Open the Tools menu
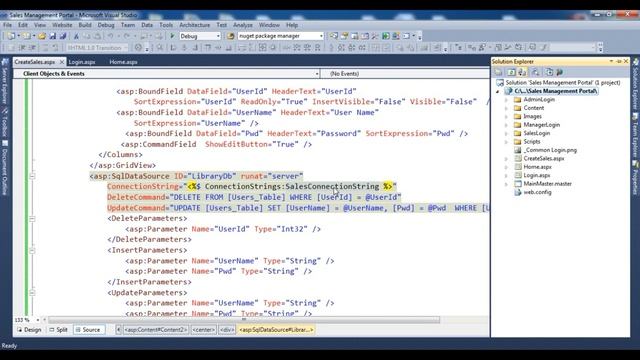This screenshot has height=360, width=640. (166, 25)
